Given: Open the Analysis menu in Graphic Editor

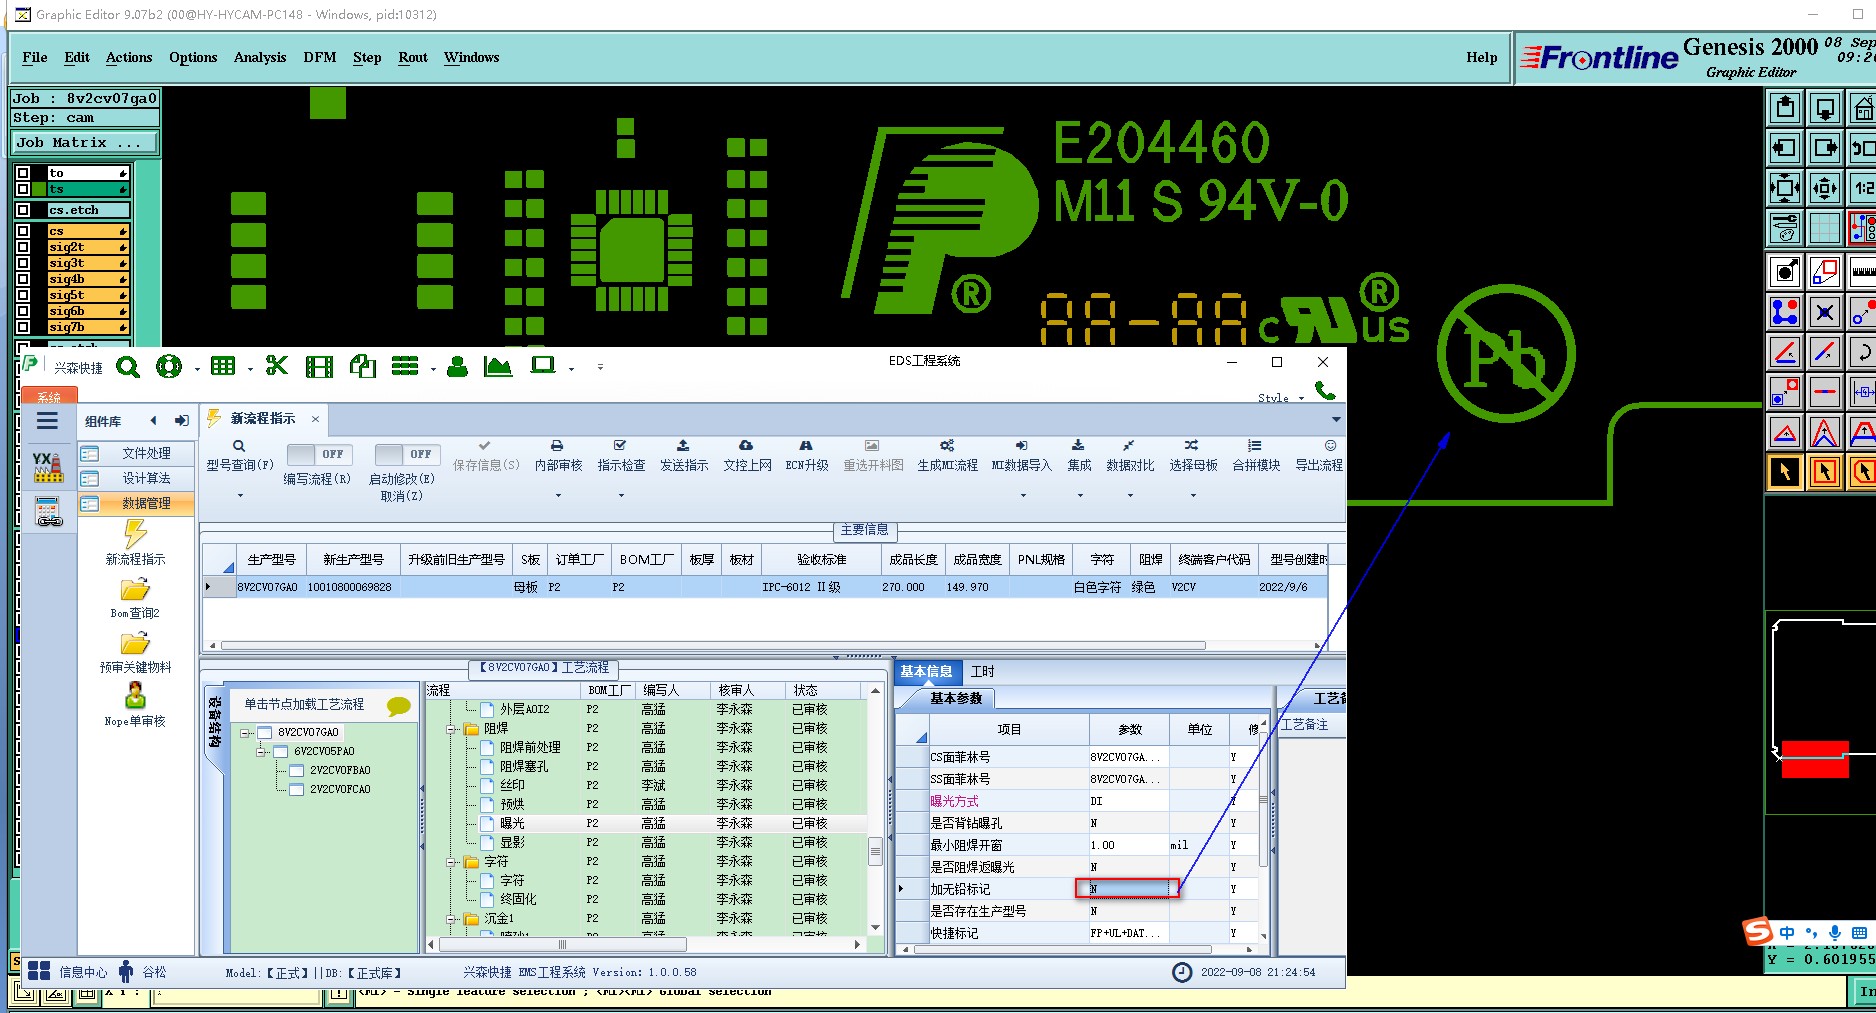Looking at the screenshot, I should 260,57.
